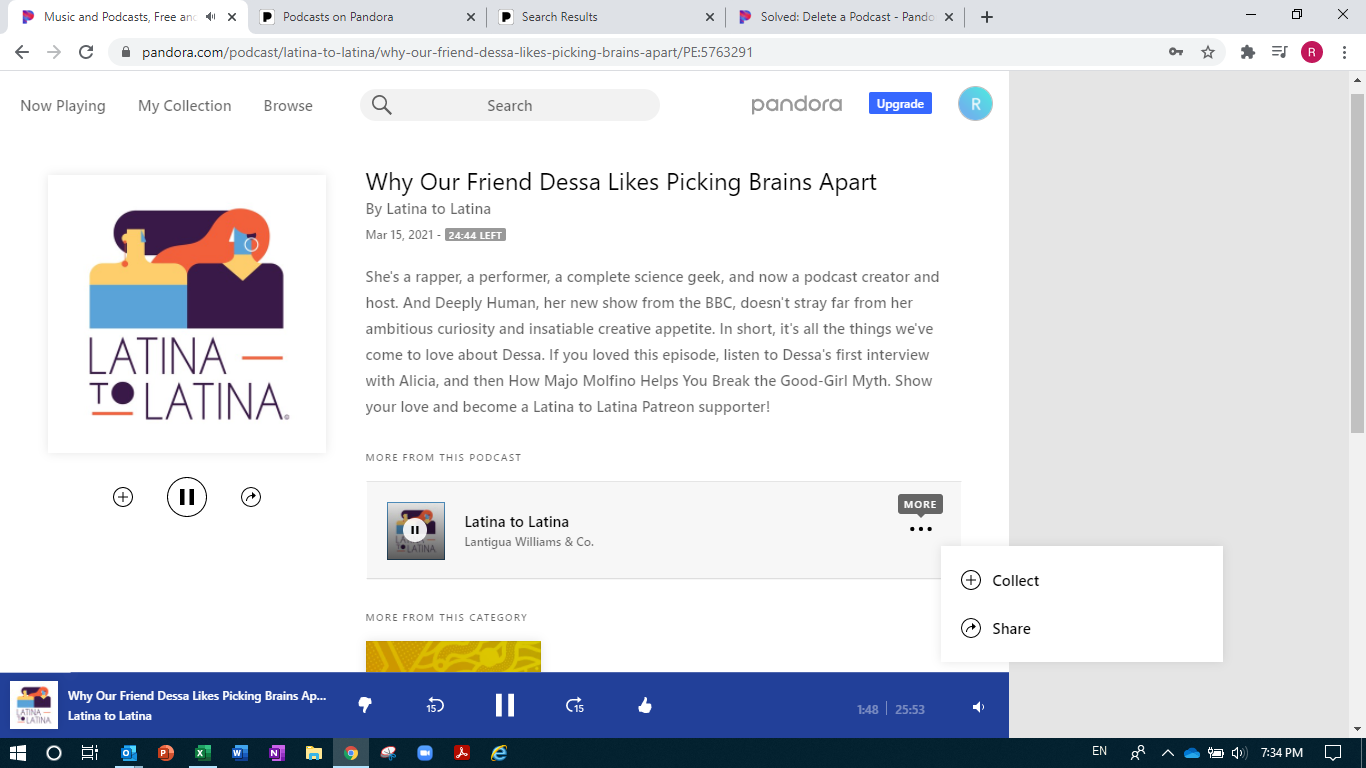Open the My Collection link

(x=184, y=106)
